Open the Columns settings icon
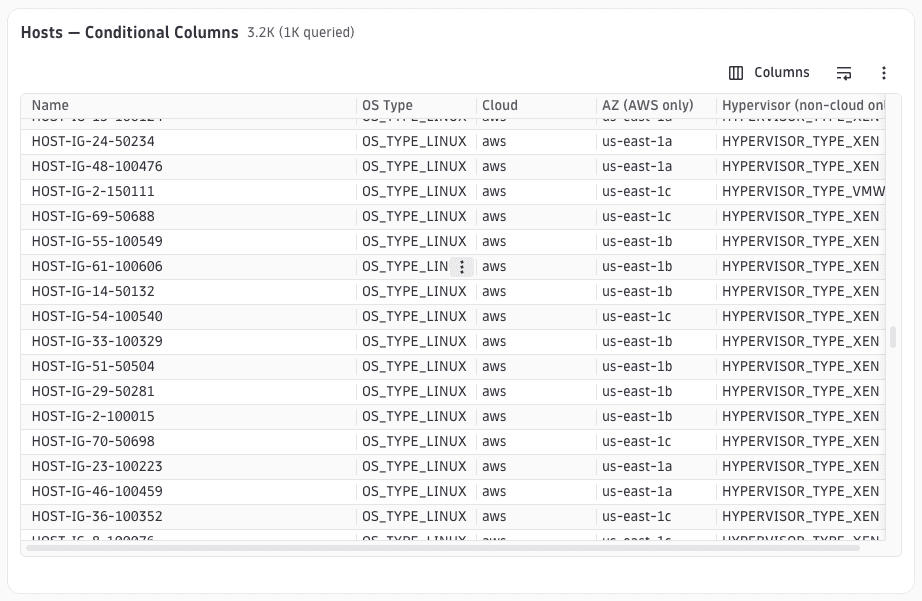Image resolution: width=922 pixels, height=601 pixels. tap(736, 73)
